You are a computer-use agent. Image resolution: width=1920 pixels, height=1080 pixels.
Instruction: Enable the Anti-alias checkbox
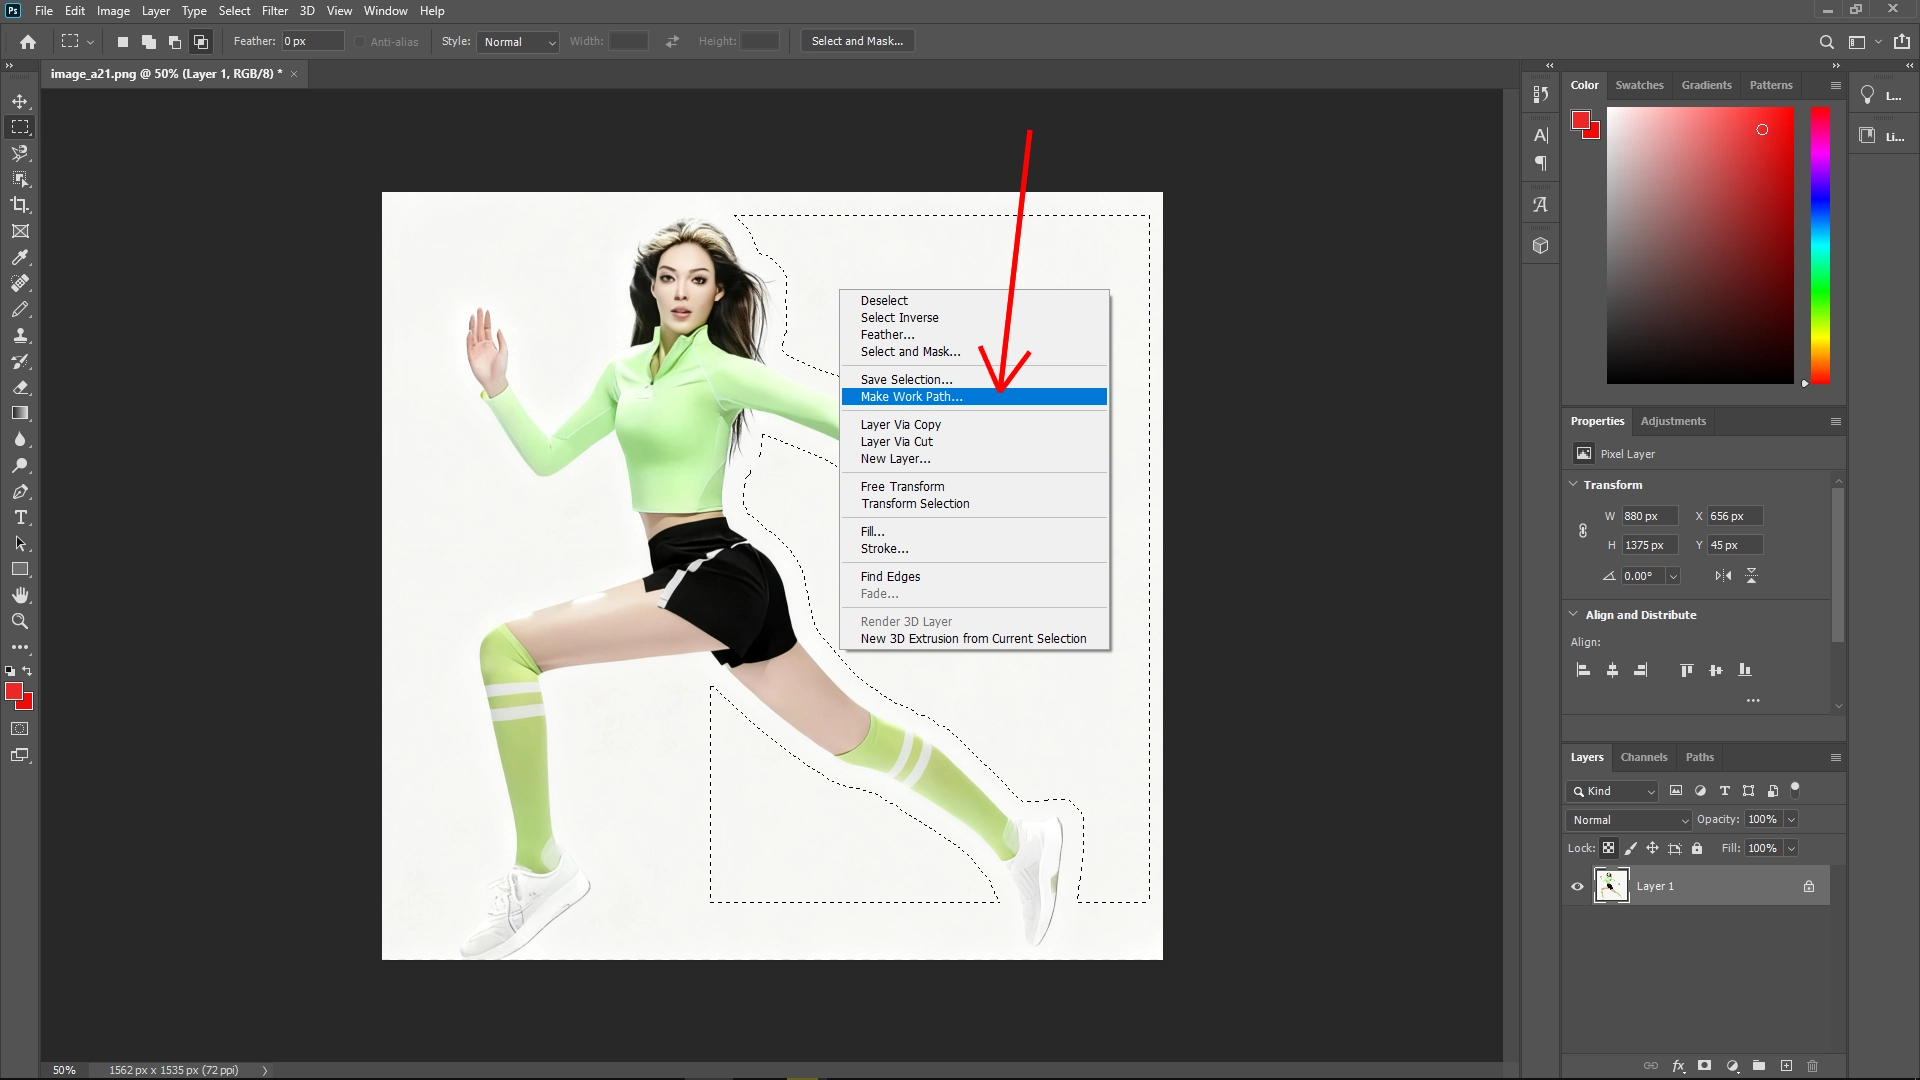(x=359, y=41)
